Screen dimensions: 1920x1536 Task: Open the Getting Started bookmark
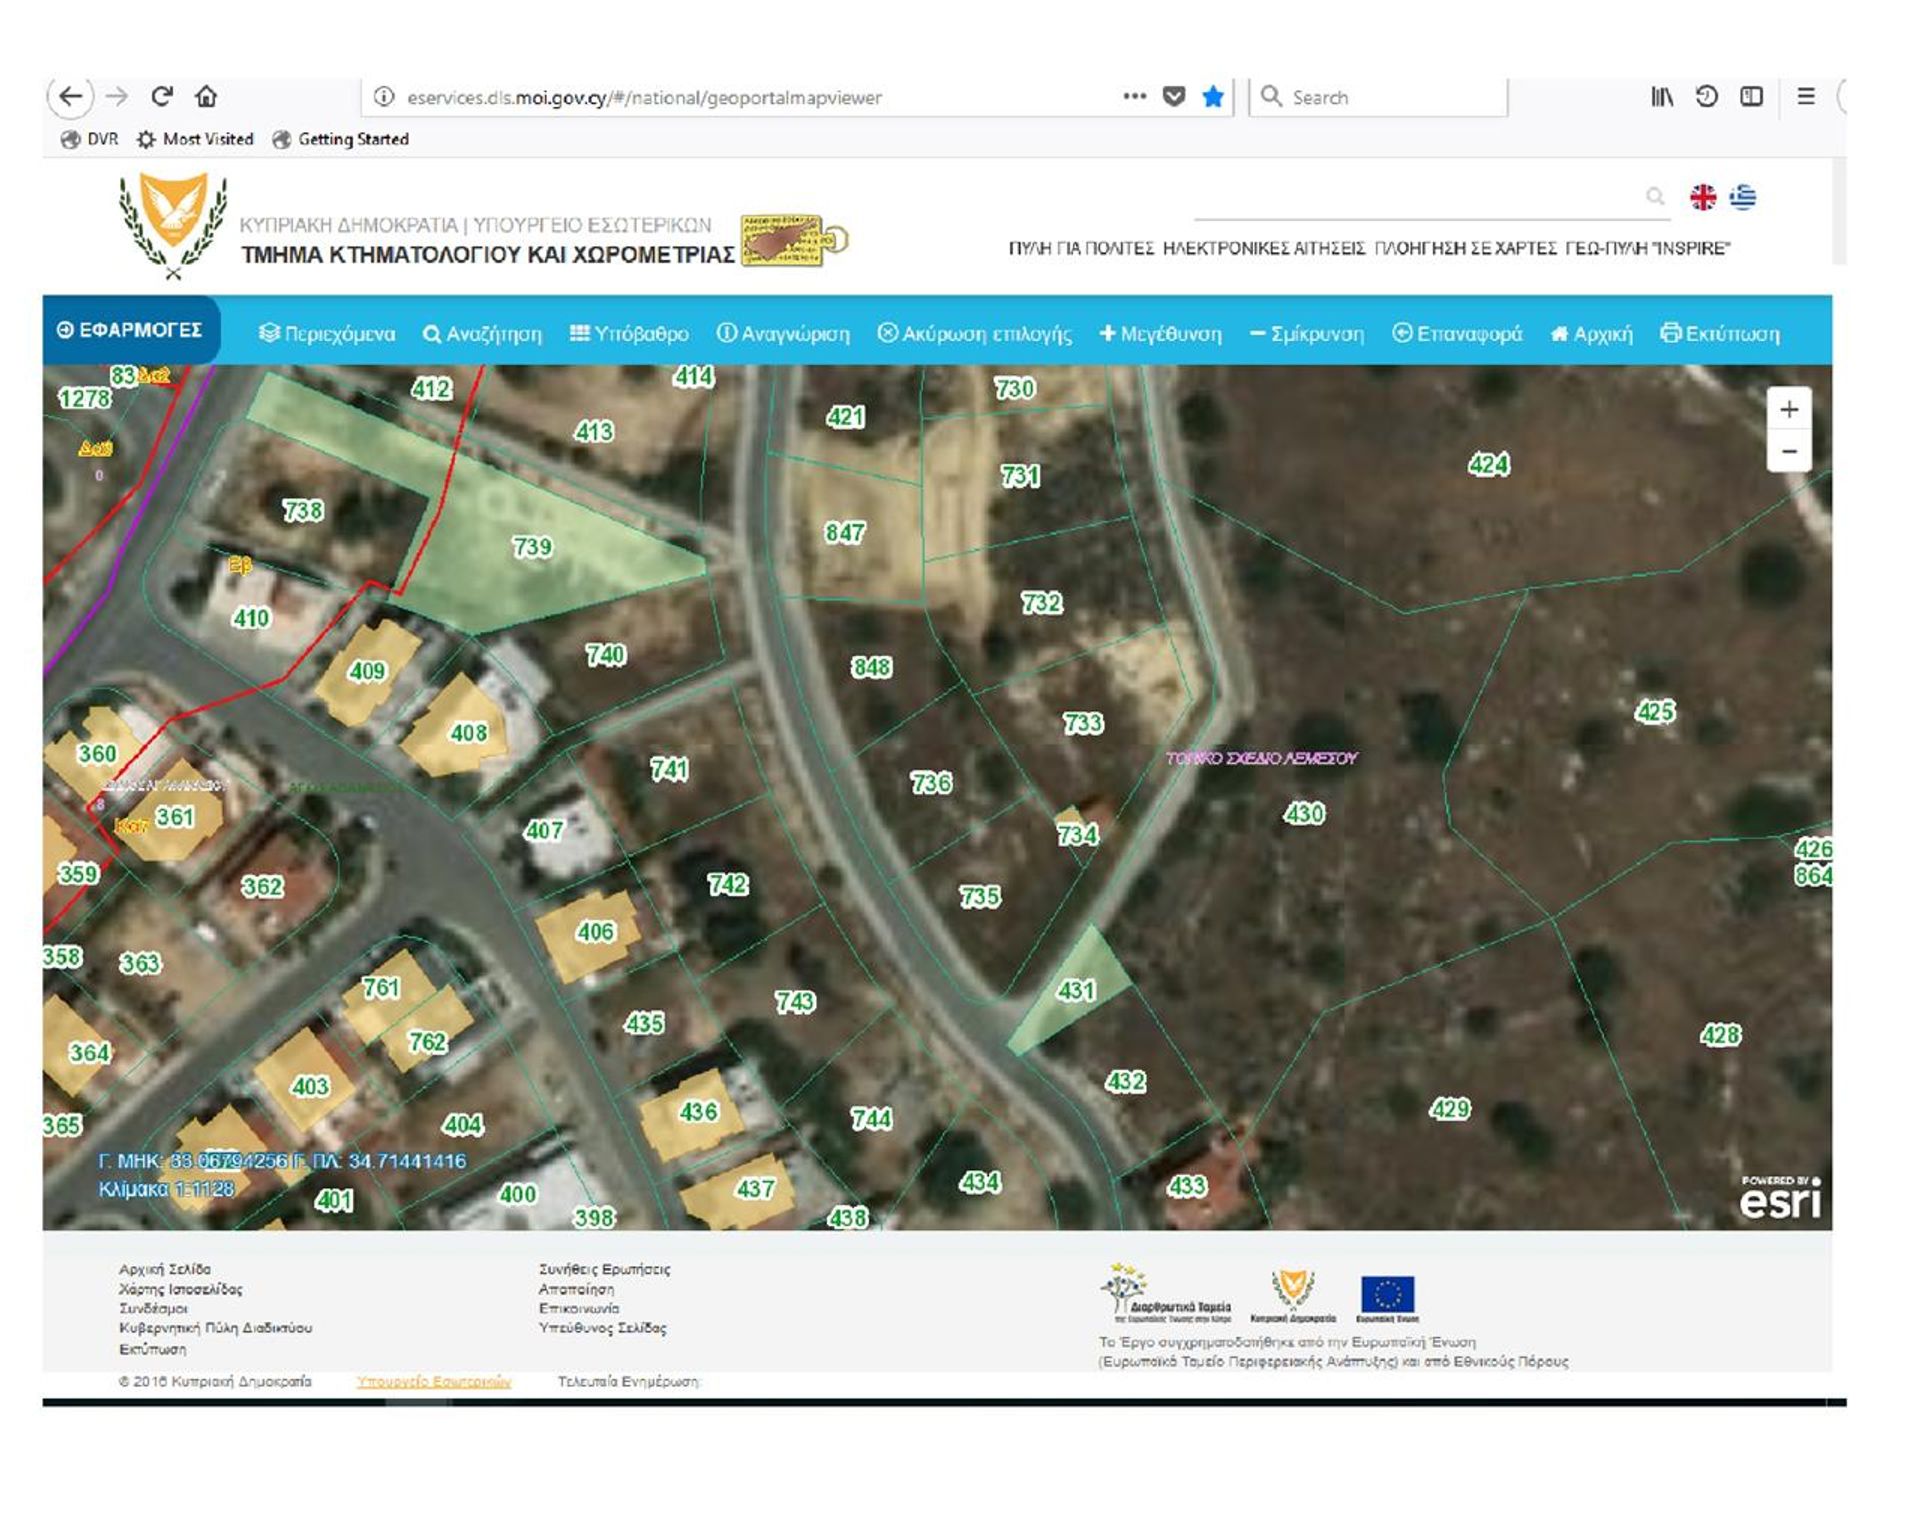(341, 139)
